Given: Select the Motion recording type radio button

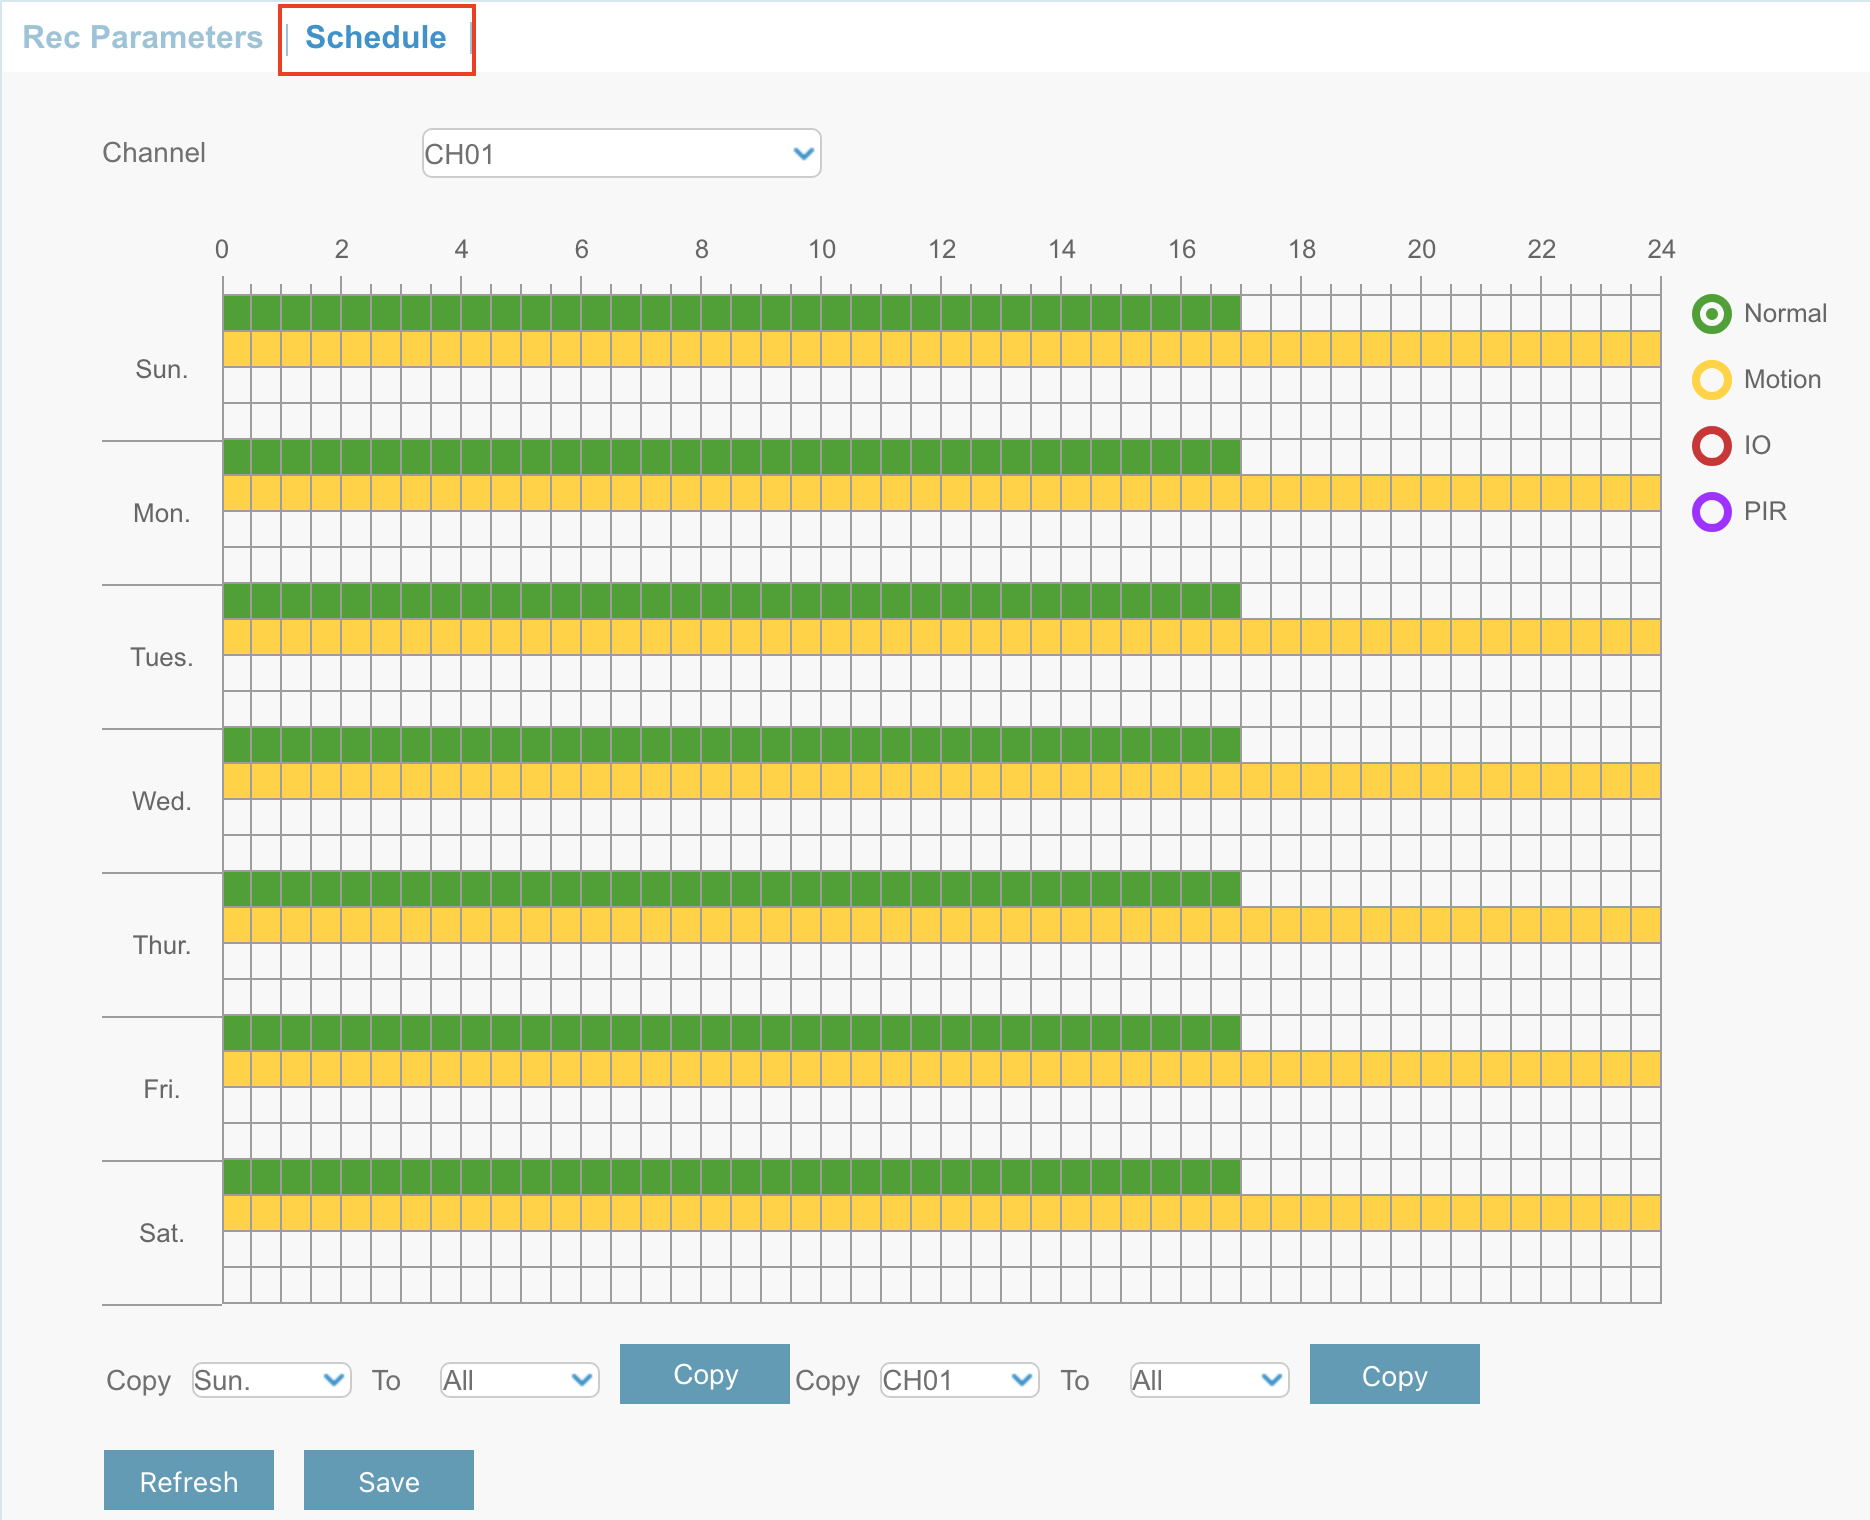Looking at the screenshot, I should (1711, 380).
